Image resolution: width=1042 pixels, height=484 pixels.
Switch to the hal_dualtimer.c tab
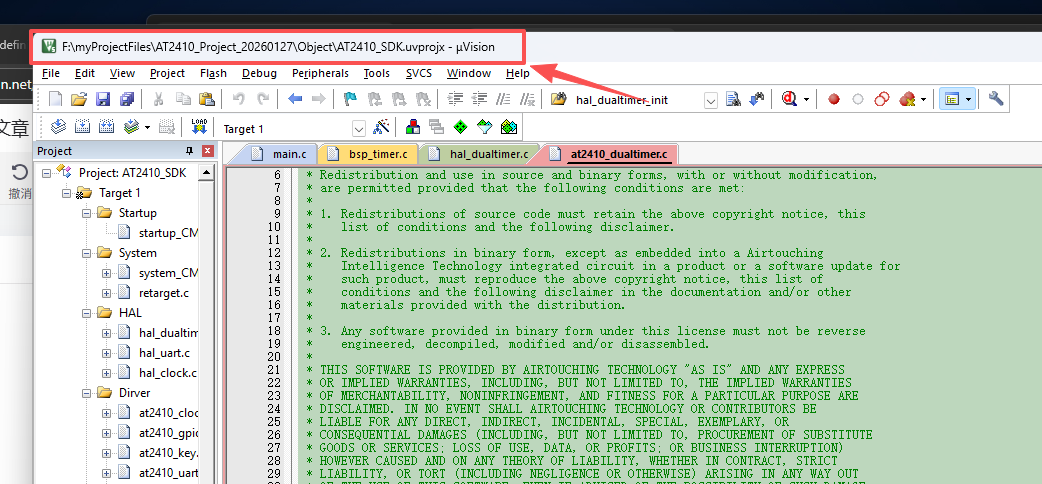pos(480,154)
